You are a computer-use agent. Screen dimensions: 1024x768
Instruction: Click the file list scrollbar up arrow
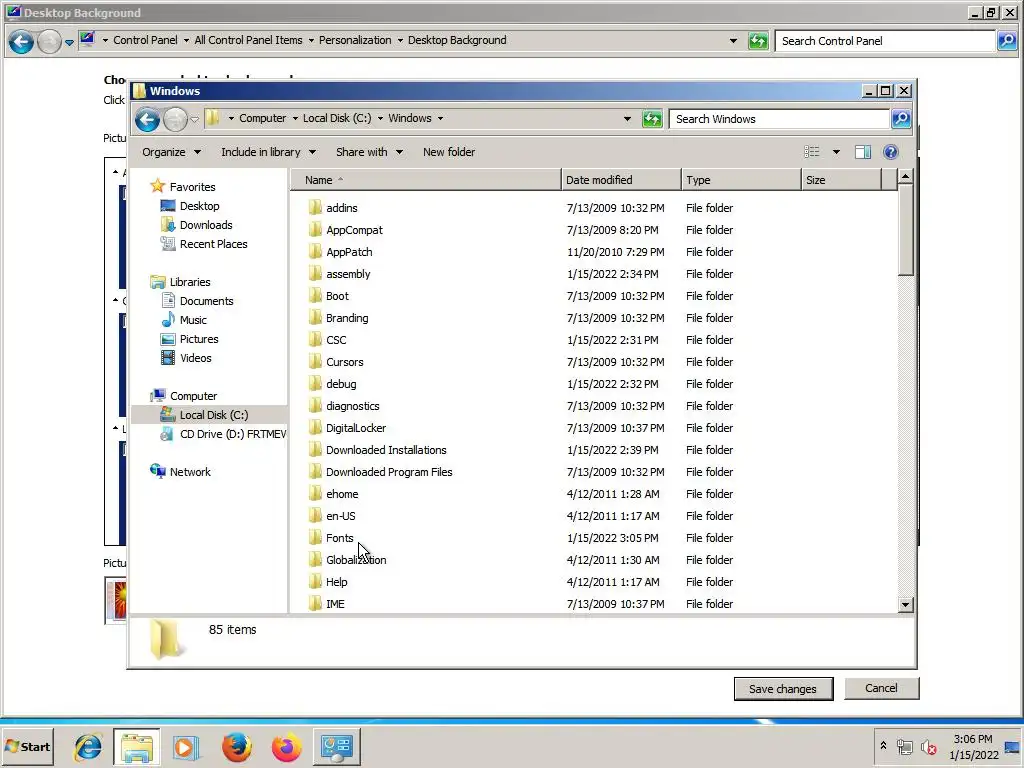(905, 176)
